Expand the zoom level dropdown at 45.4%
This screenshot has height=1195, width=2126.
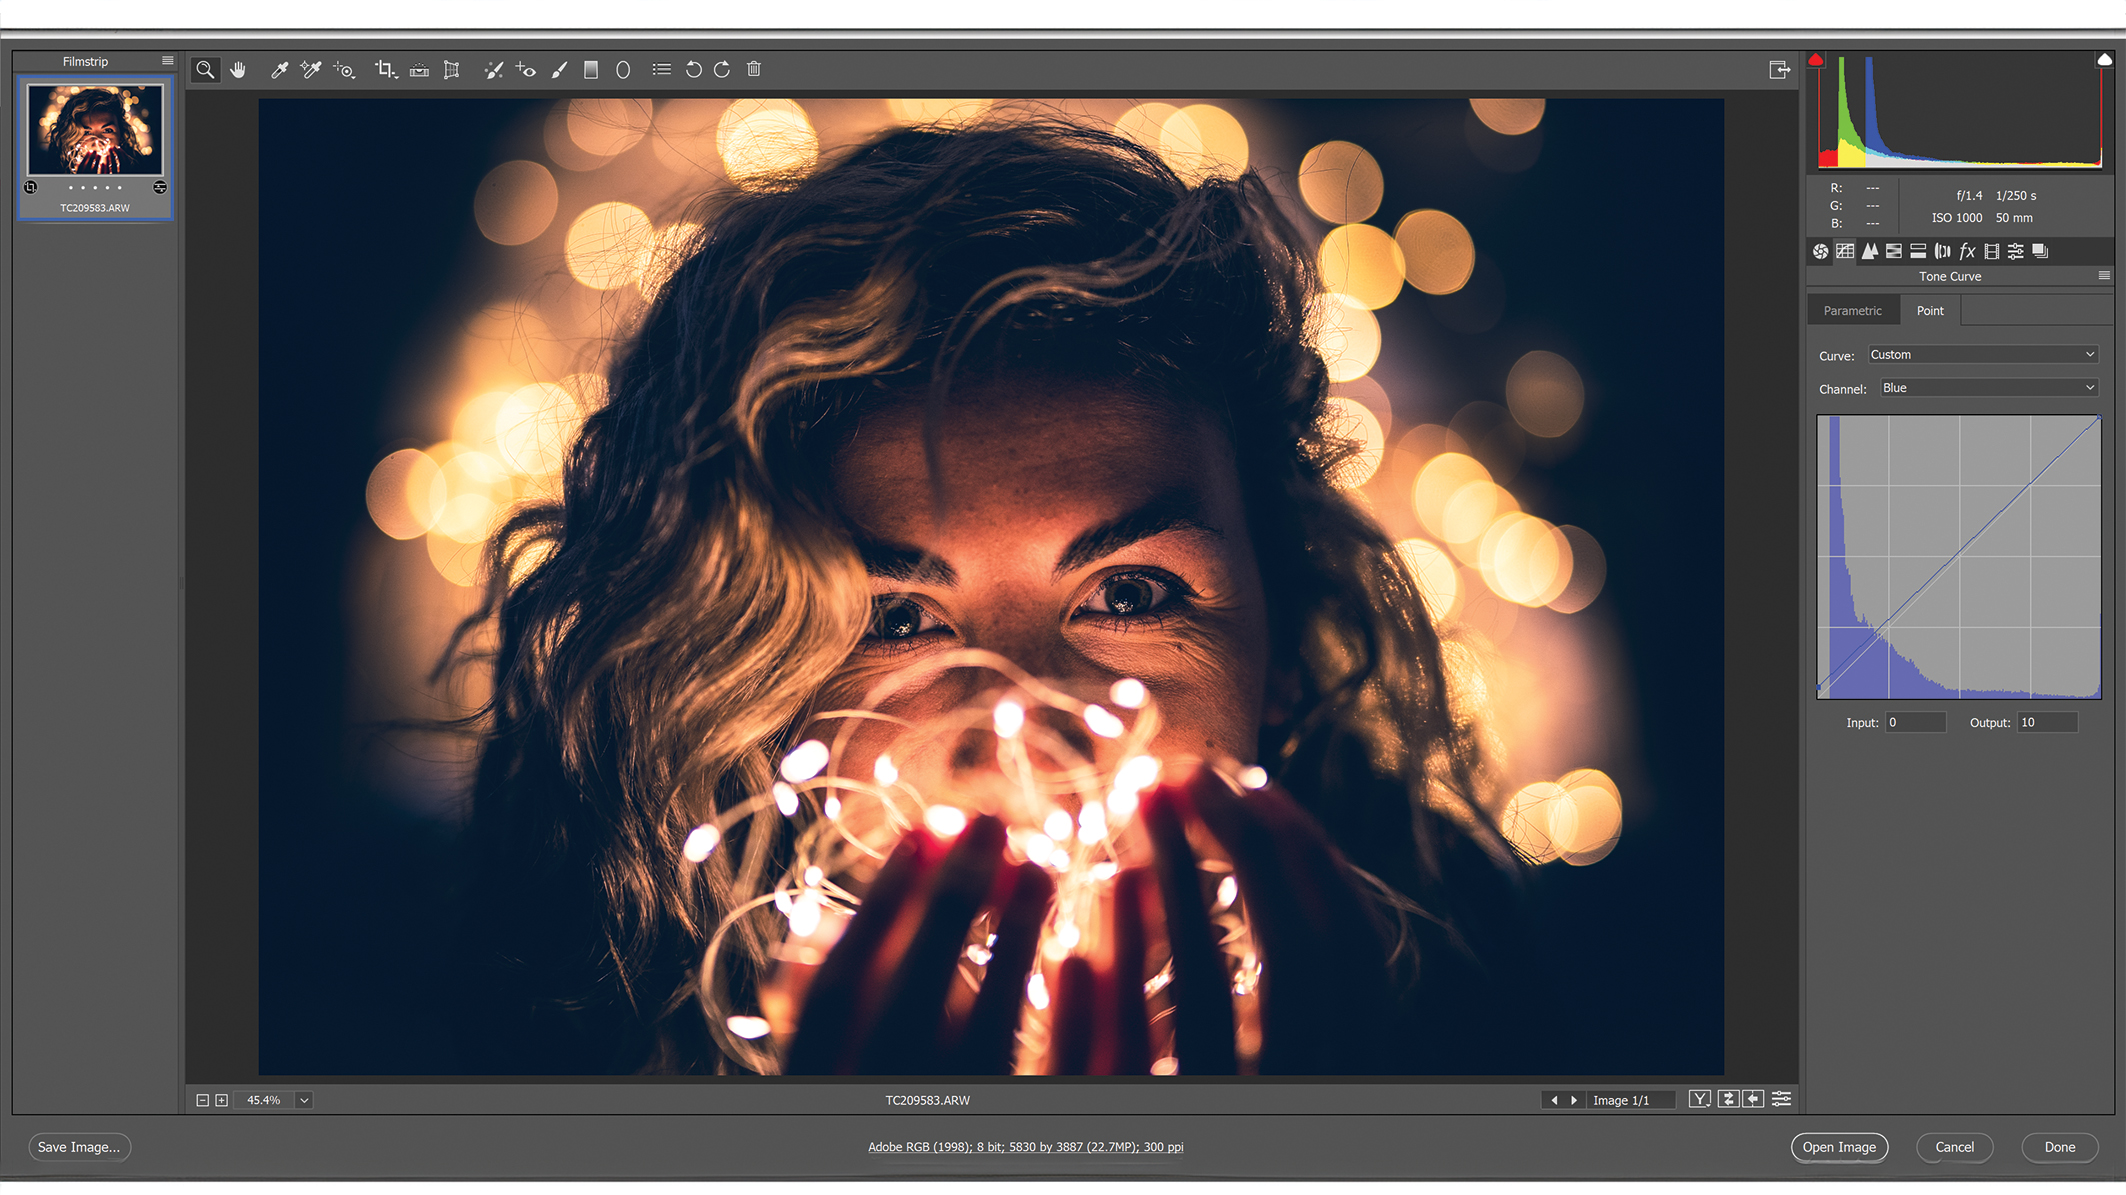coord(303,1100)
